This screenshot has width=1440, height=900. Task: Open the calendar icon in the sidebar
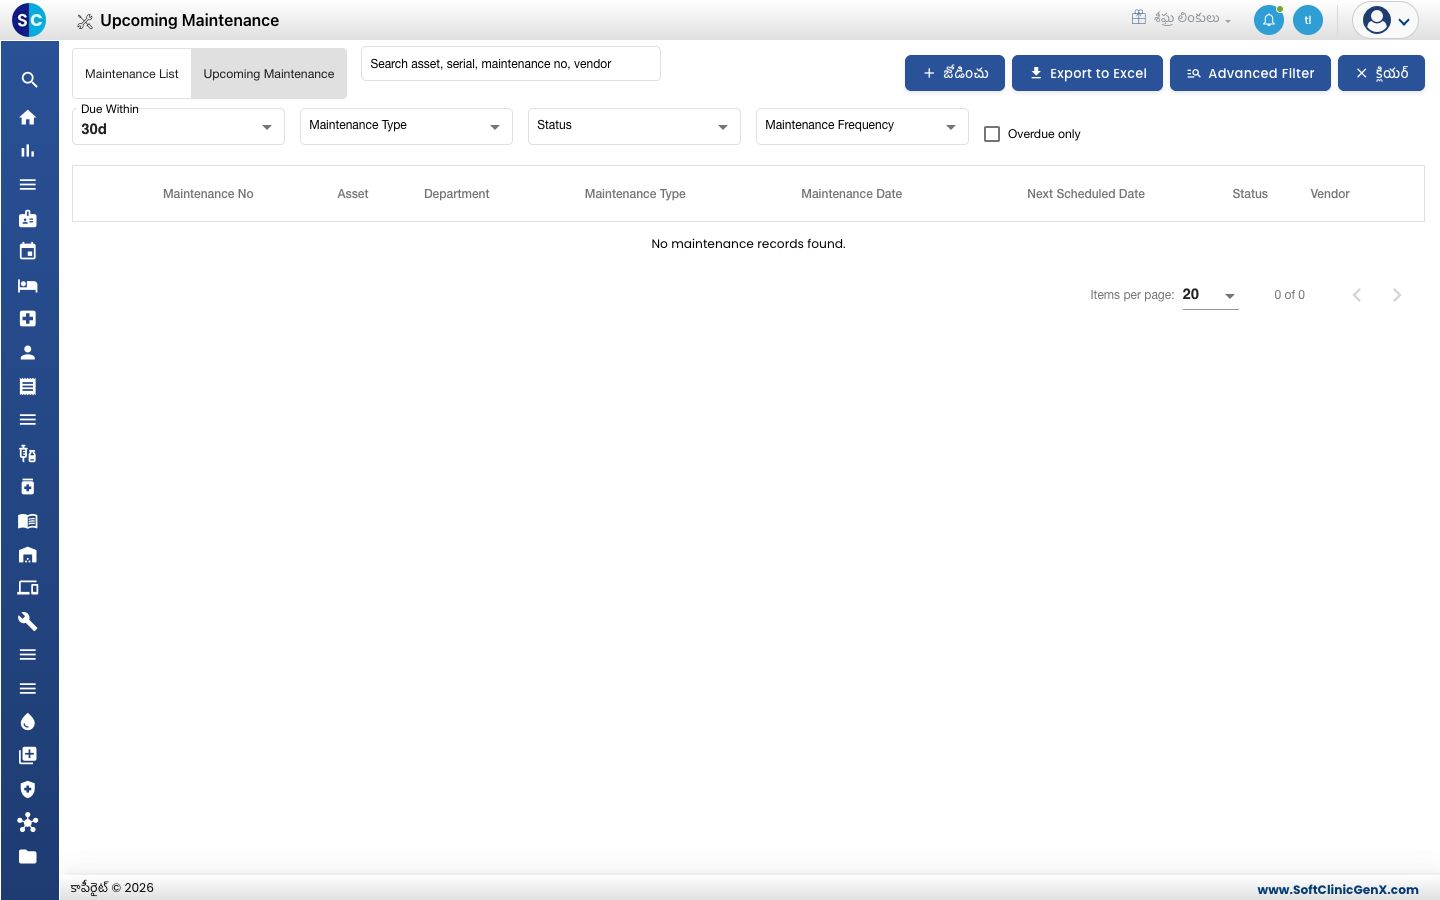click(x=28, y=251)
